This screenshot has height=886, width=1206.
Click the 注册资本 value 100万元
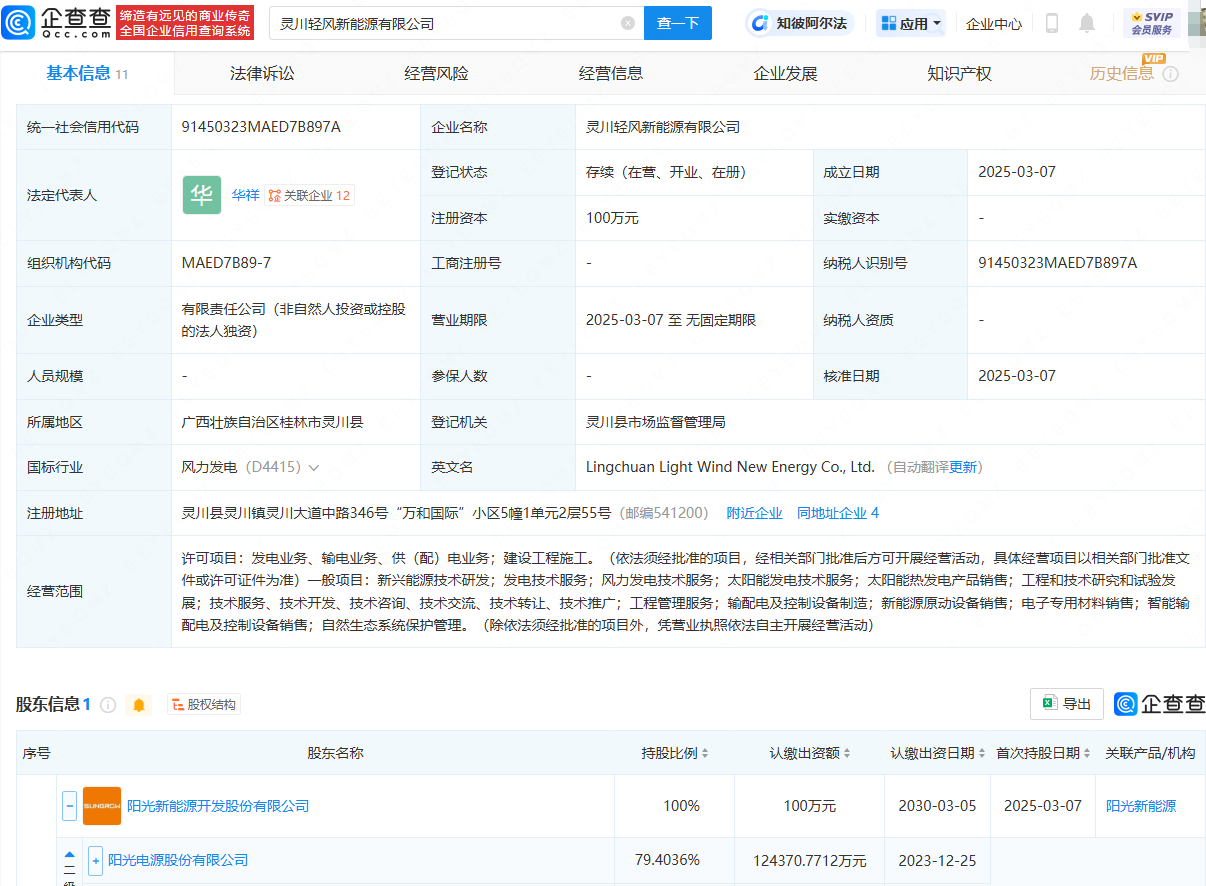pos(612,218)
